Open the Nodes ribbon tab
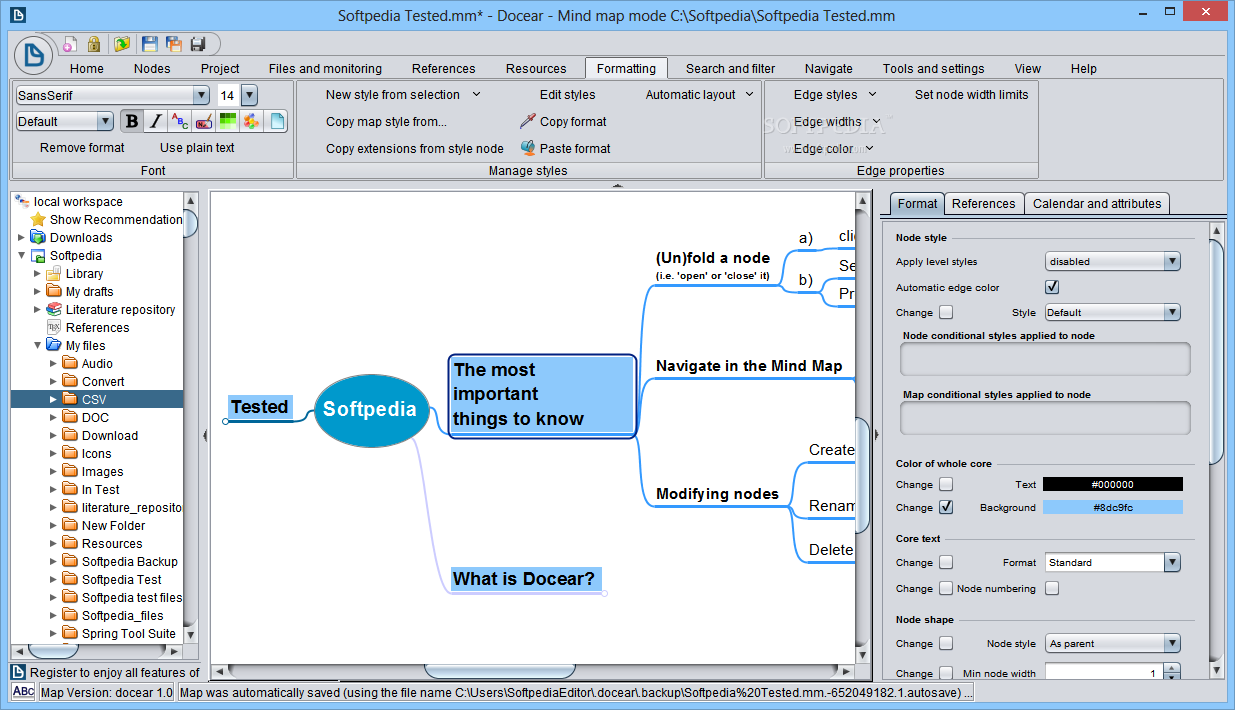 (x=152, y=68)
